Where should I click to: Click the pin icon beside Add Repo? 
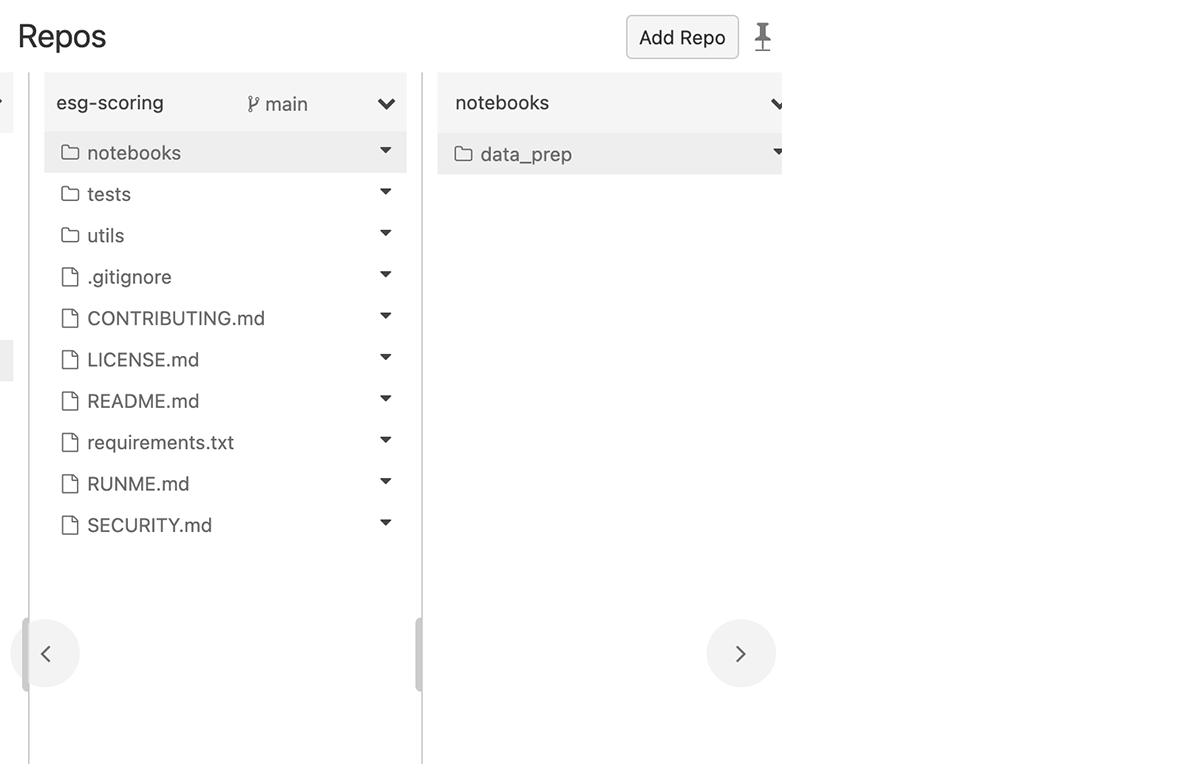pos(762,37)
